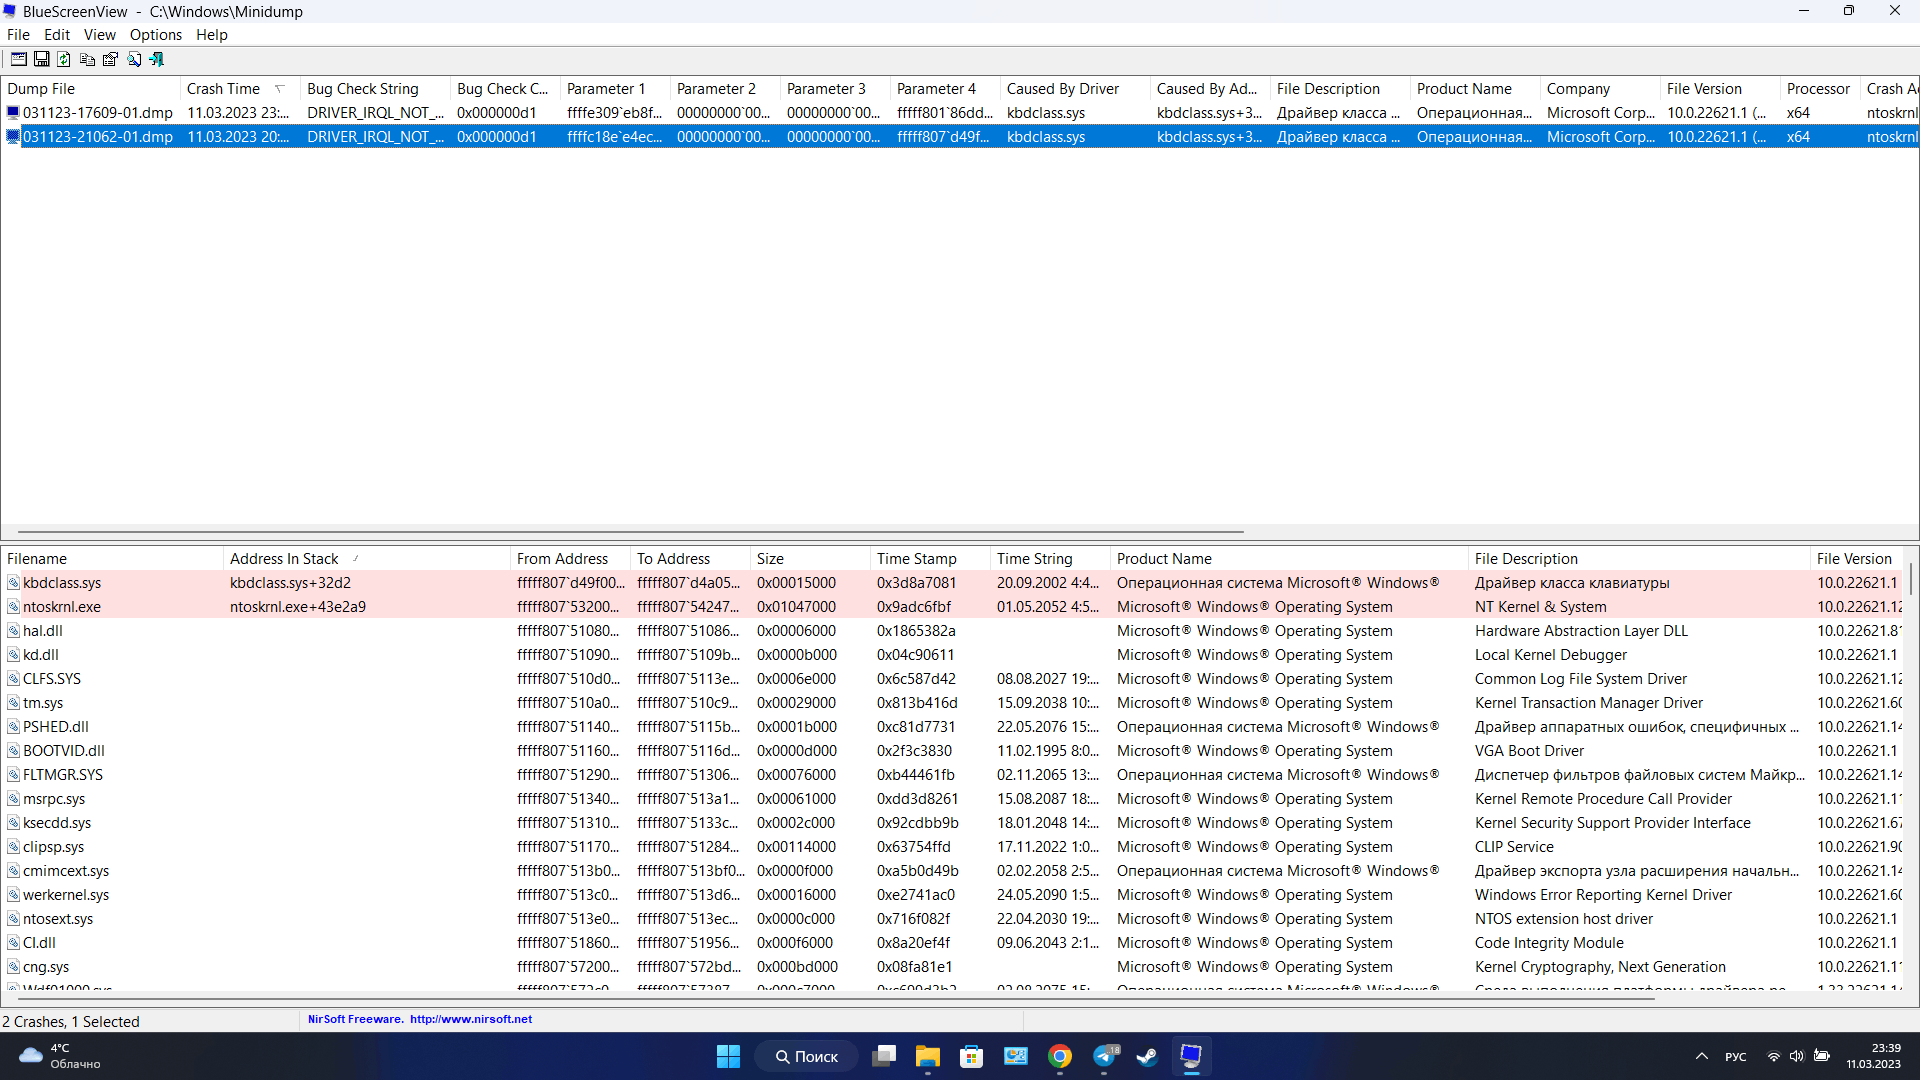Open Steam from the taskbar
The image size is (1920, 1080).
click(x=1148, y=1056)
